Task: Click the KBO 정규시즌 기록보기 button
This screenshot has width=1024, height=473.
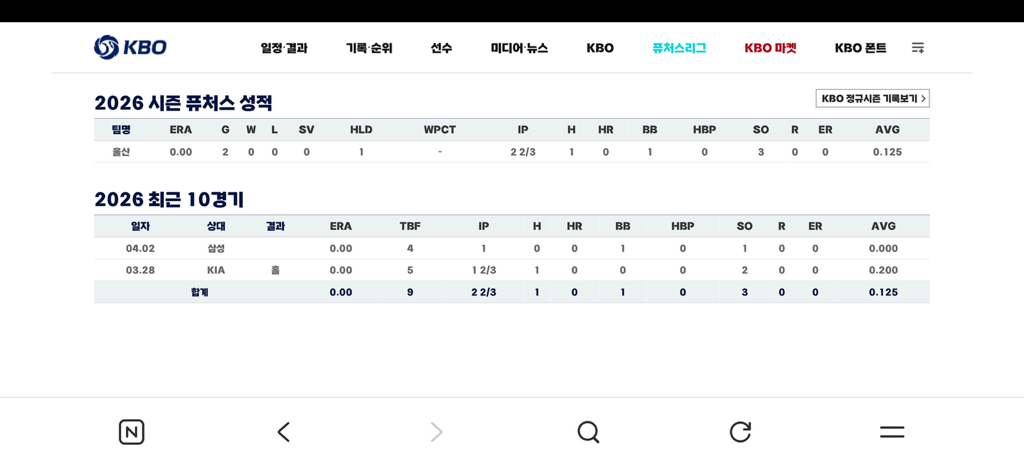Action: click(x=872, y=98)
